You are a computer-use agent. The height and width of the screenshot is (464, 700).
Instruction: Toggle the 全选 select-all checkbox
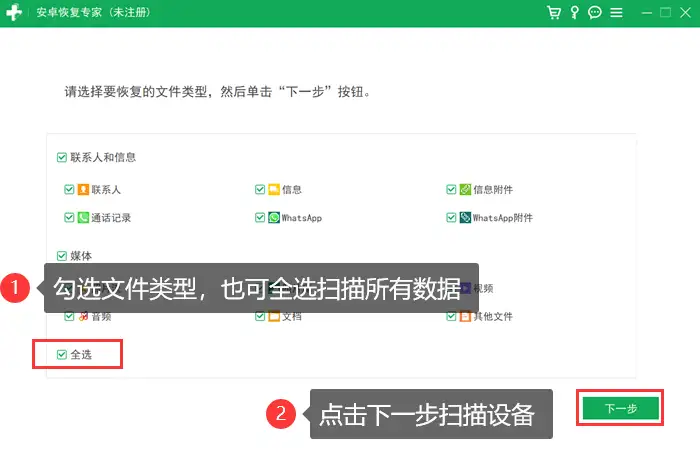[x=62, y=355]
